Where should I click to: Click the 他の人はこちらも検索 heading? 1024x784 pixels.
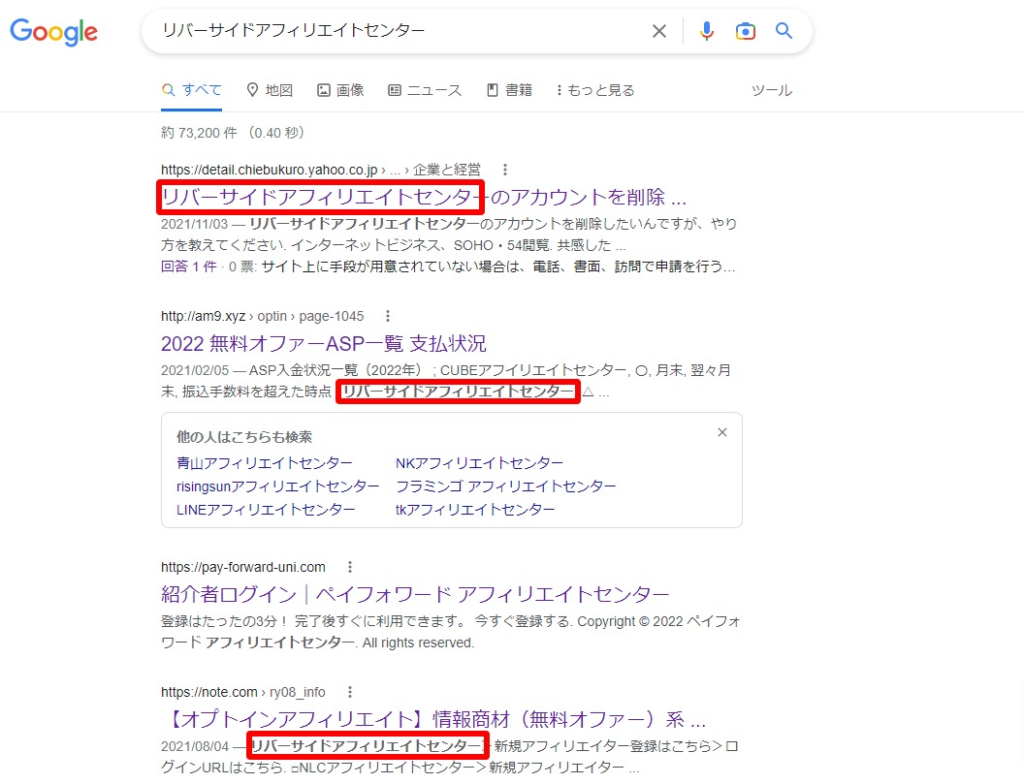pyautogui.click(x=244, y=437)
